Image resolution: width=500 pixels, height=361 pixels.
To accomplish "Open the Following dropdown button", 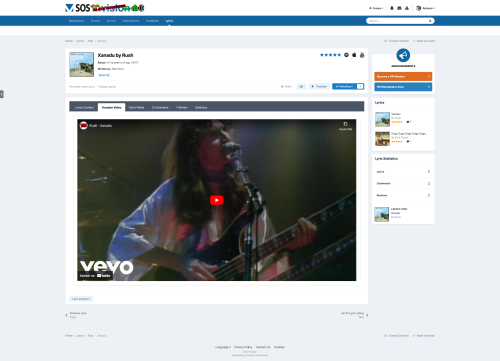I will coord(344,86).
